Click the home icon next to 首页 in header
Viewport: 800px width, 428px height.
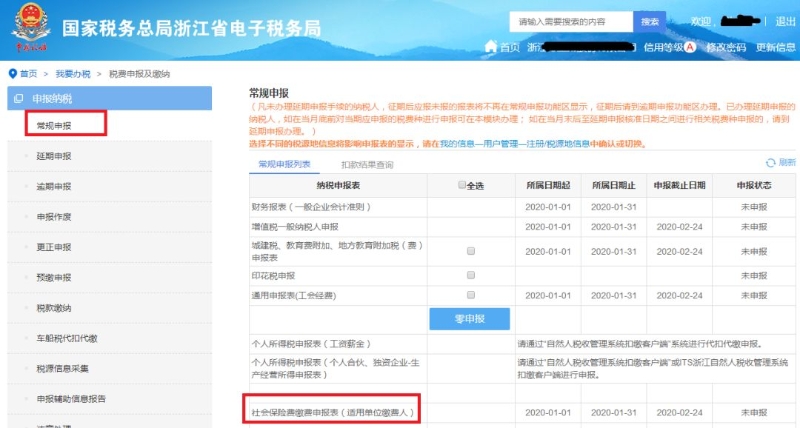pyautogui.click(x=490, y=47)
